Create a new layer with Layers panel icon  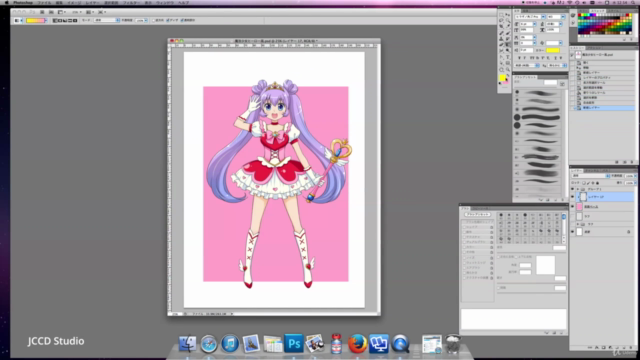tap(624, 347)
